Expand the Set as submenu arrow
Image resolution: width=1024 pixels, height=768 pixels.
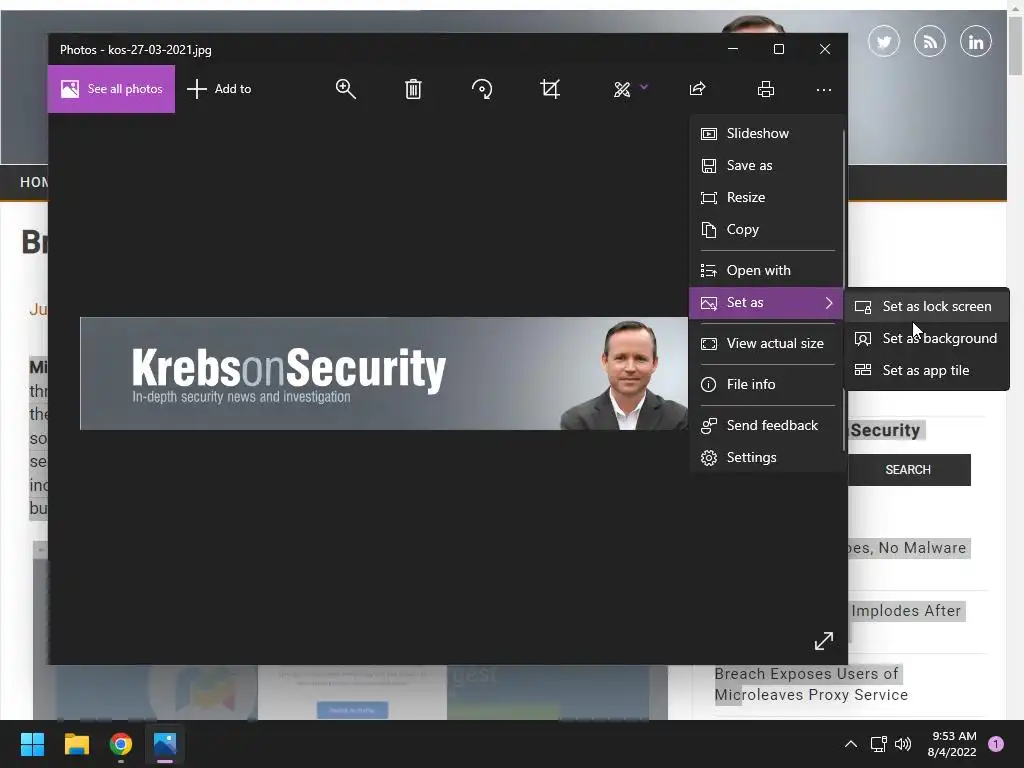[x=829, y=302]
